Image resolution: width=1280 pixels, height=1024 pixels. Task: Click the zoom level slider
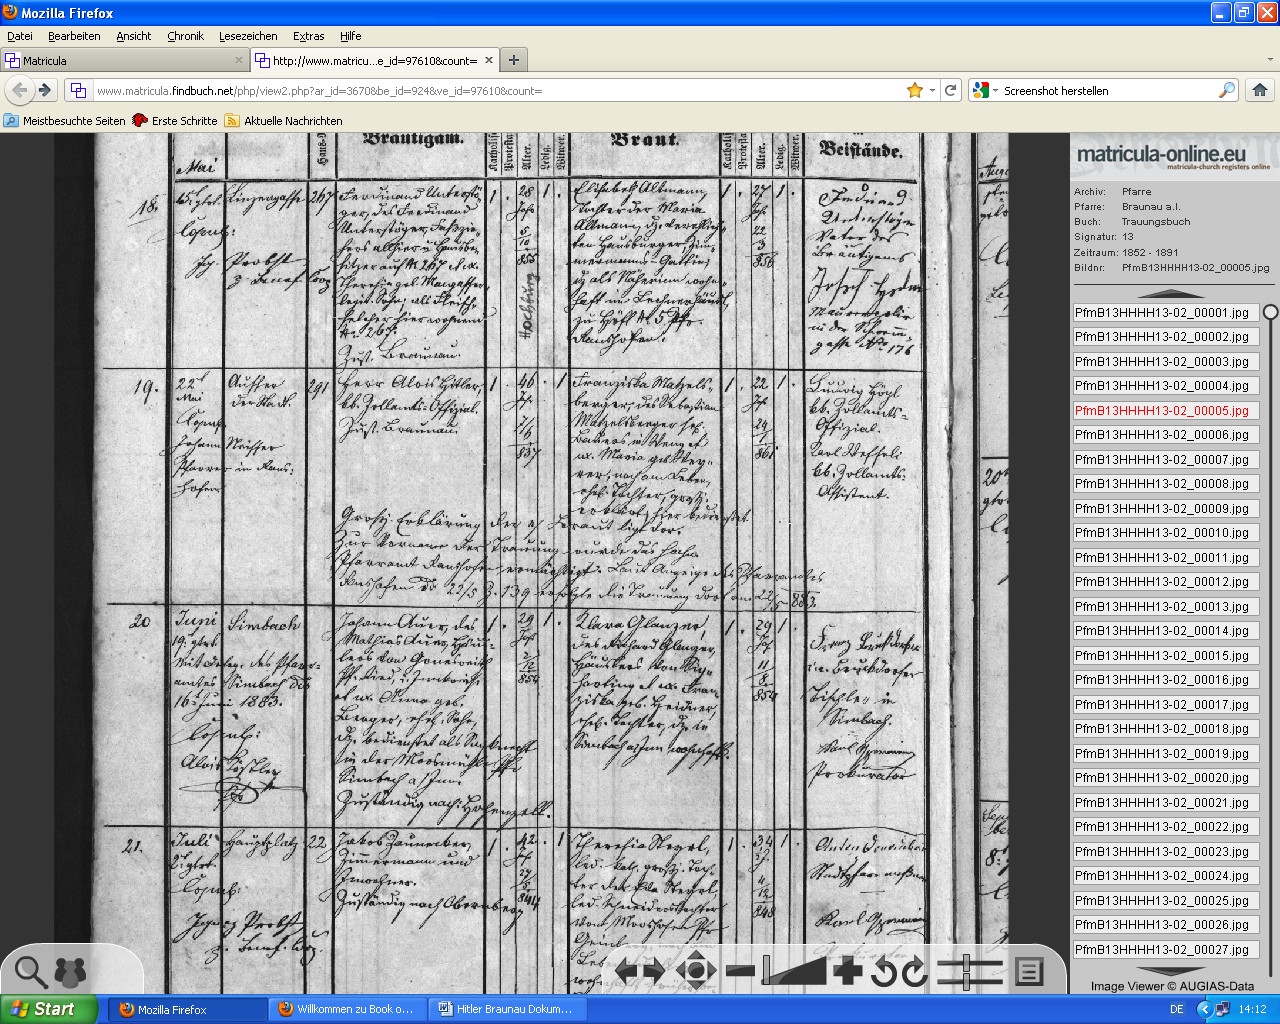(796, 970)
